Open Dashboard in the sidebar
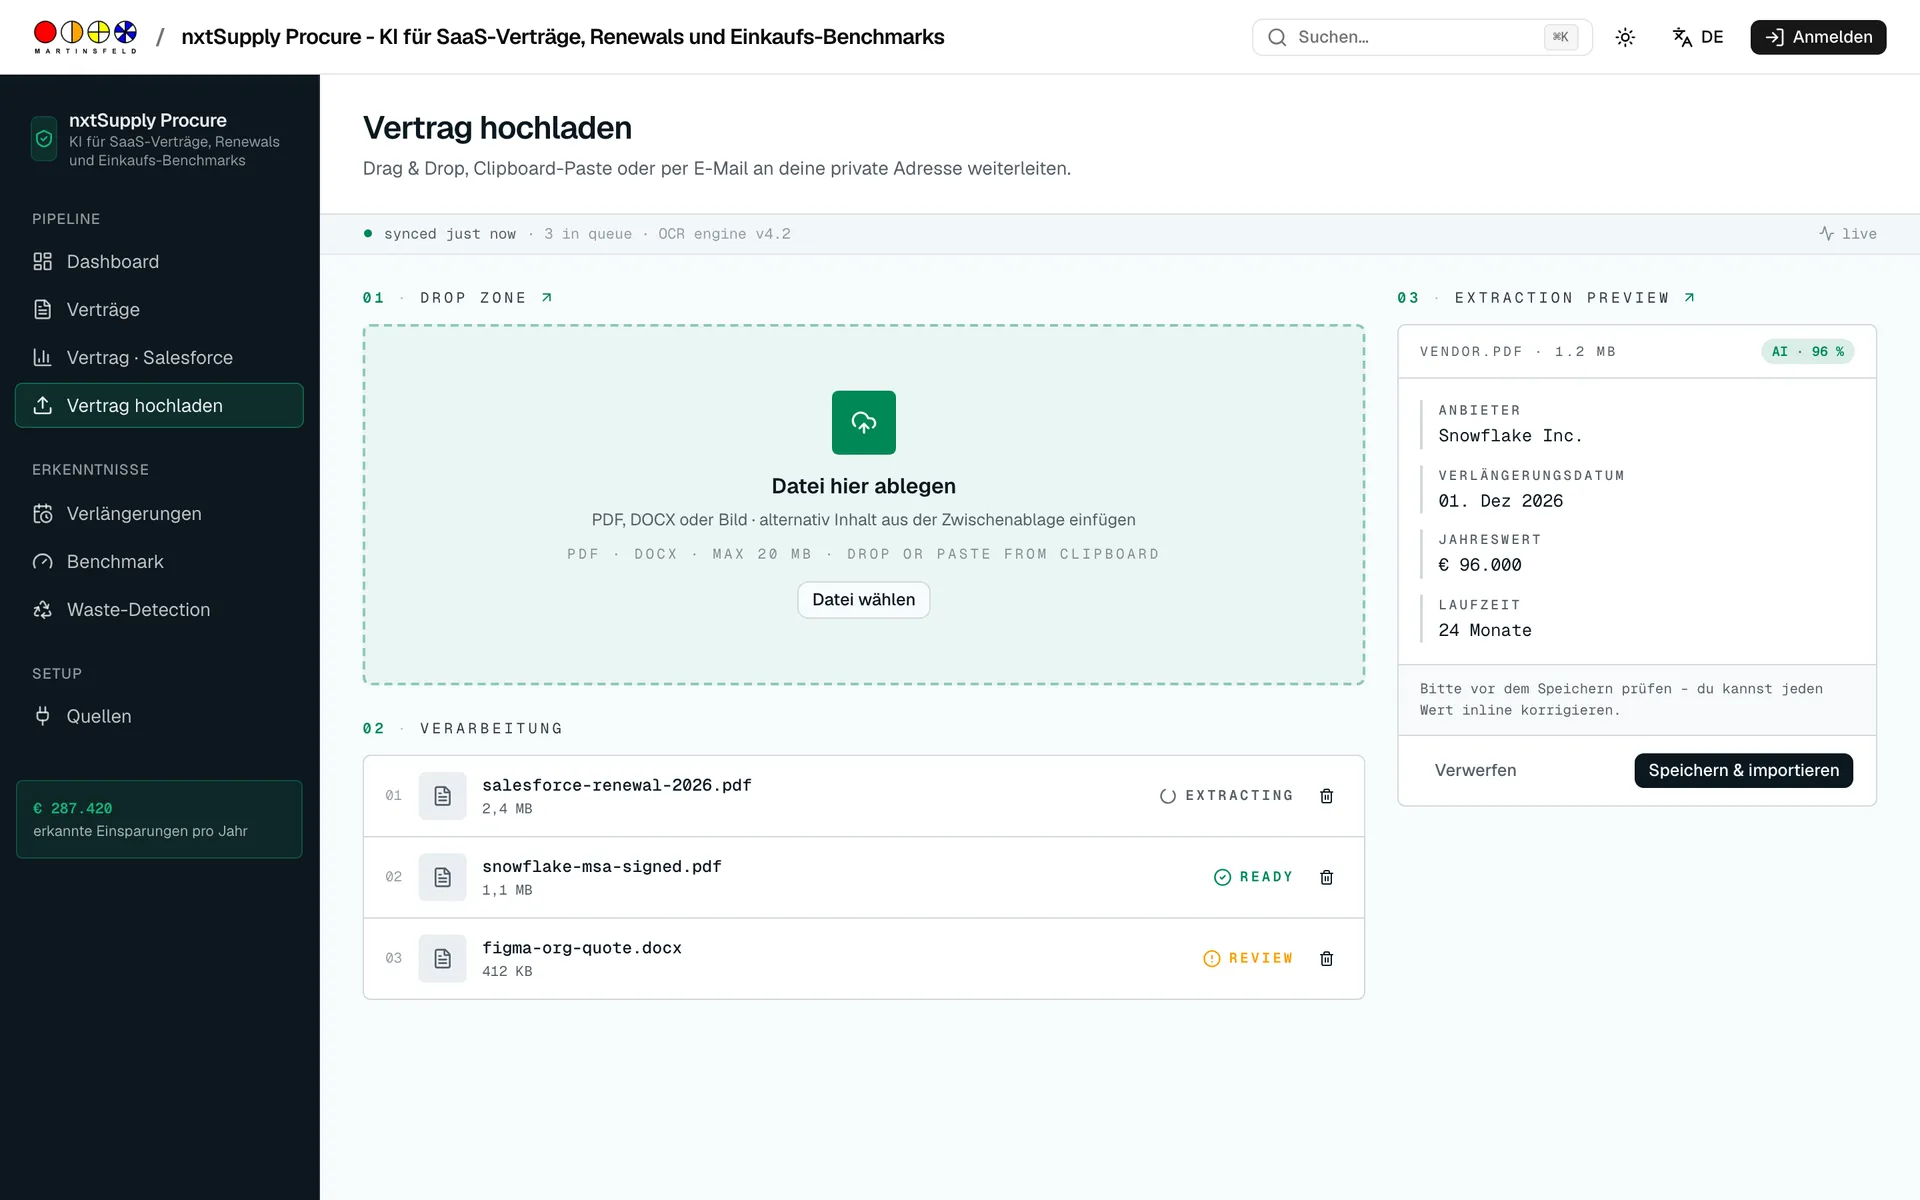 (159, 261)
